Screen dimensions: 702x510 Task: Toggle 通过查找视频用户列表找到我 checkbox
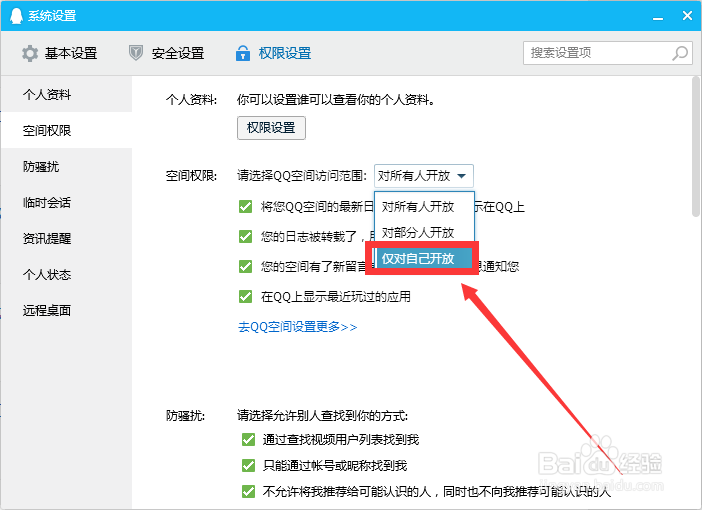[x=248, y=440]
